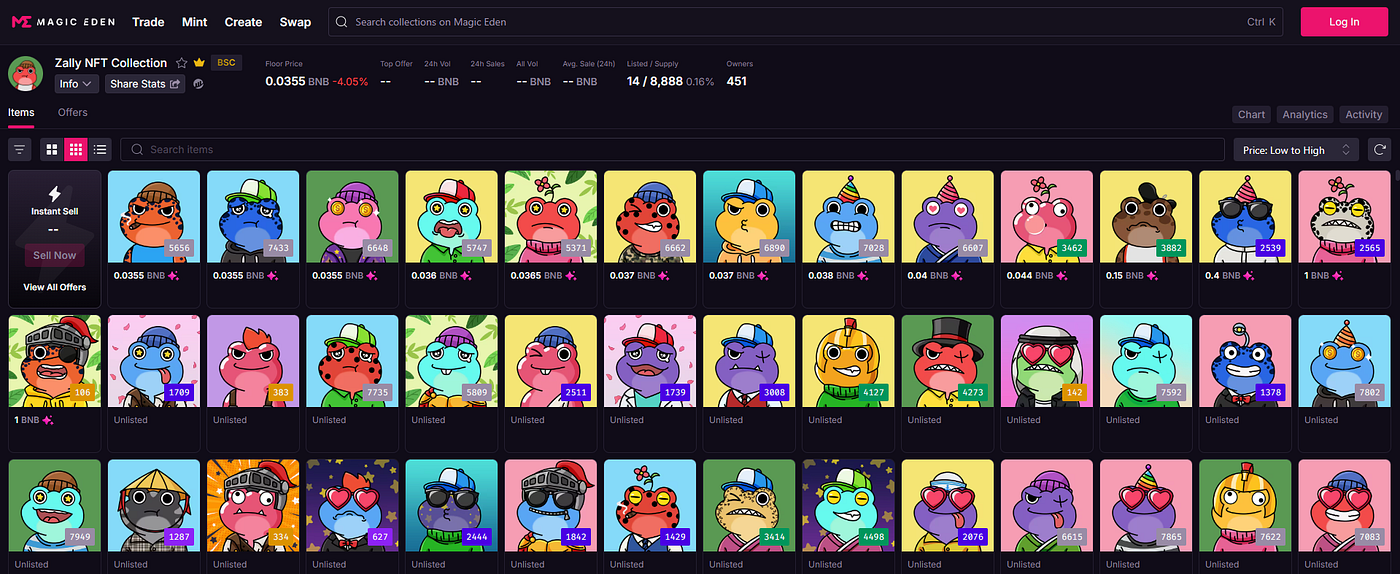Viewport: 1400px width, 574px height.
Task: Click the sparkle icon next to NFT 5656 price
Action: (x=174, y=275)
